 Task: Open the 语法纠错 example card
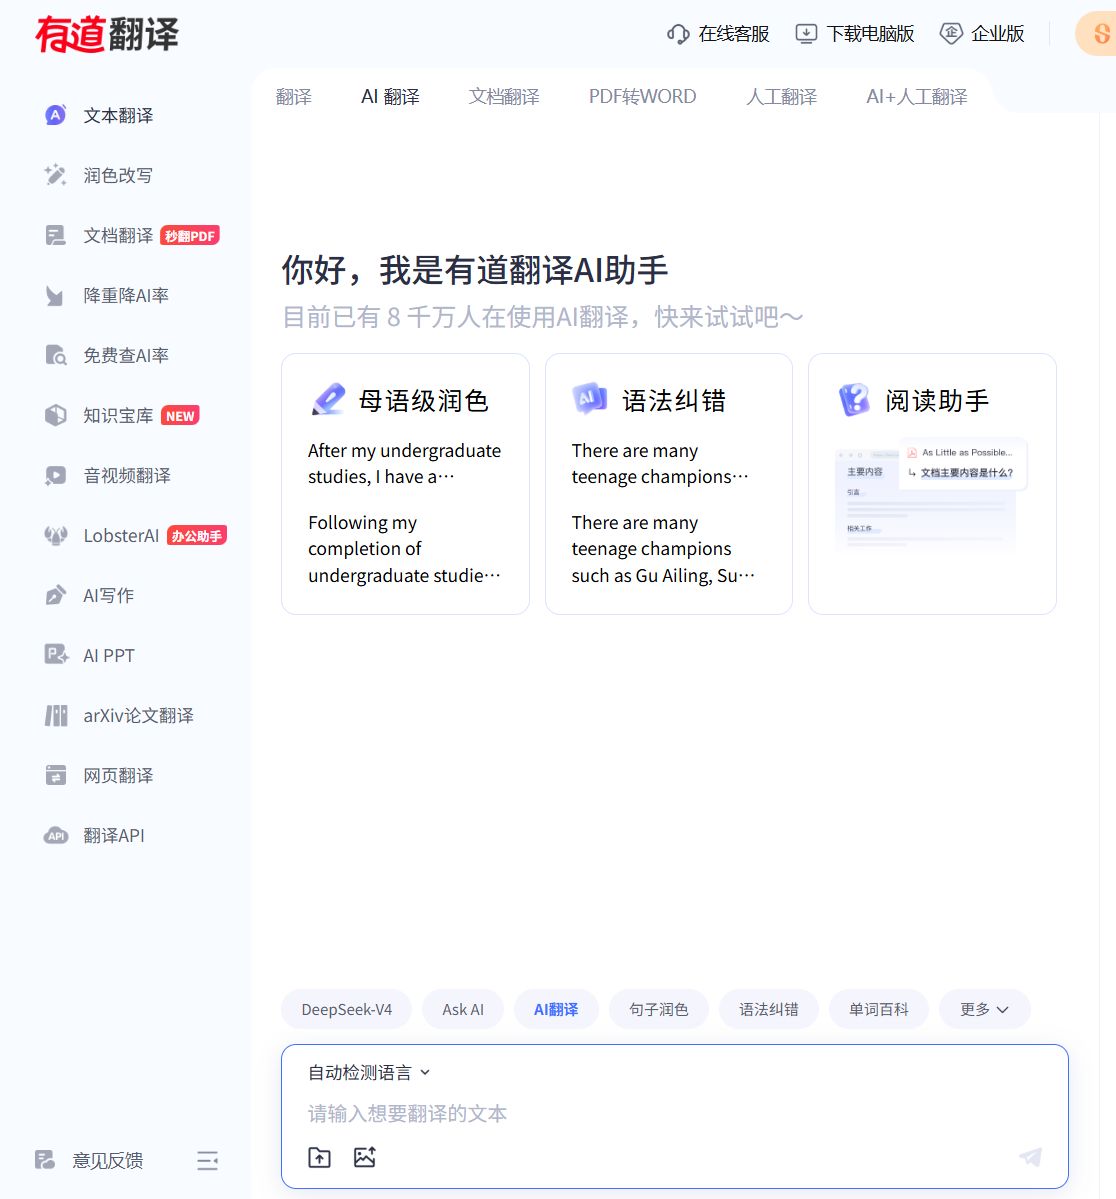coord(669,484)
